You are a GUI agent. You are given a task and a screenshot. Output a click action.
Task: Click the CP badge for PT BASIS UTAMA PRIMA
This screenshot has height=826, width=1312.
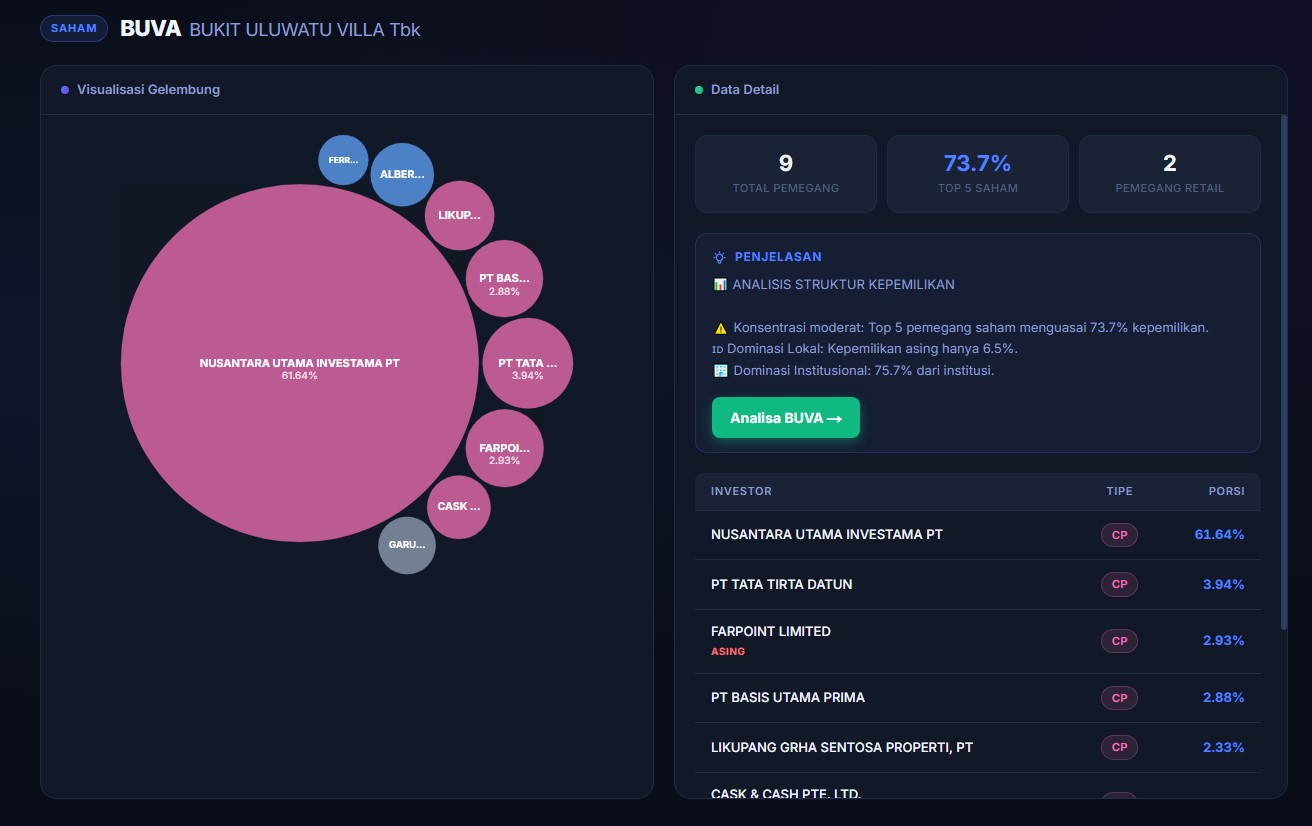coord(1119,698)
